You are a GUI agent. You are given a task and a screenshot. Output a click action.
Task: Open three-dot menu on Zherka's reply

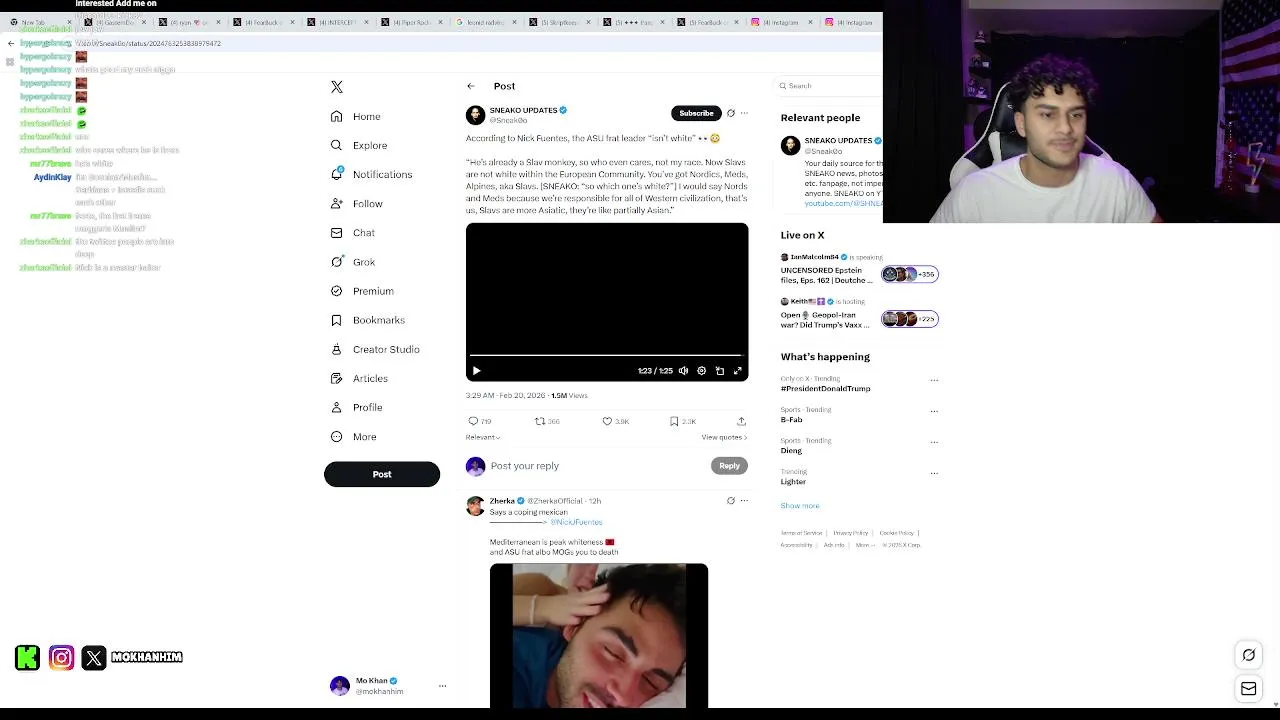pyautogui.click(x=744, y=501)
